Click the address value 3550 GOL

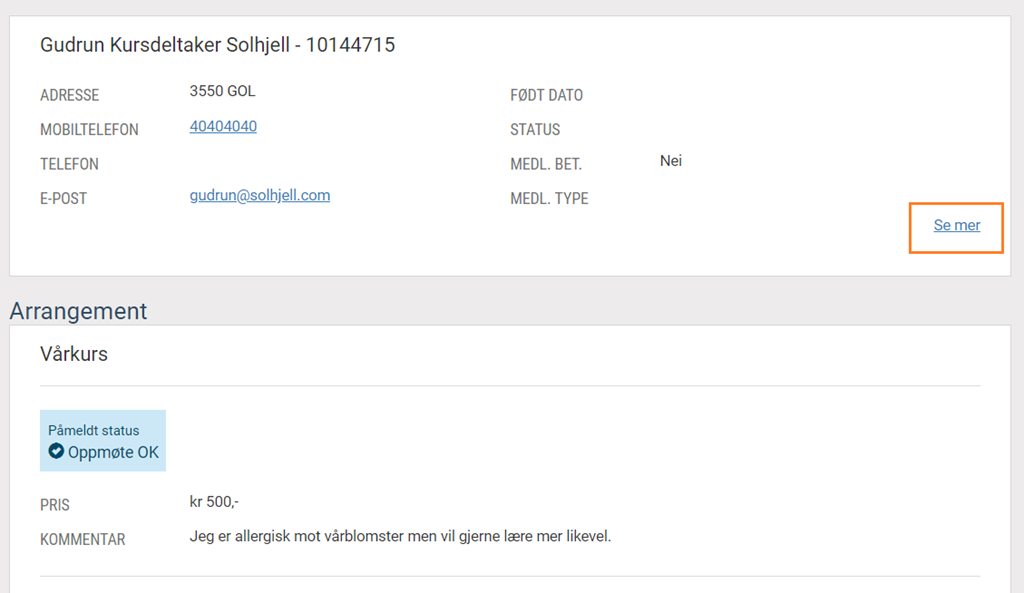pos(222,92)
